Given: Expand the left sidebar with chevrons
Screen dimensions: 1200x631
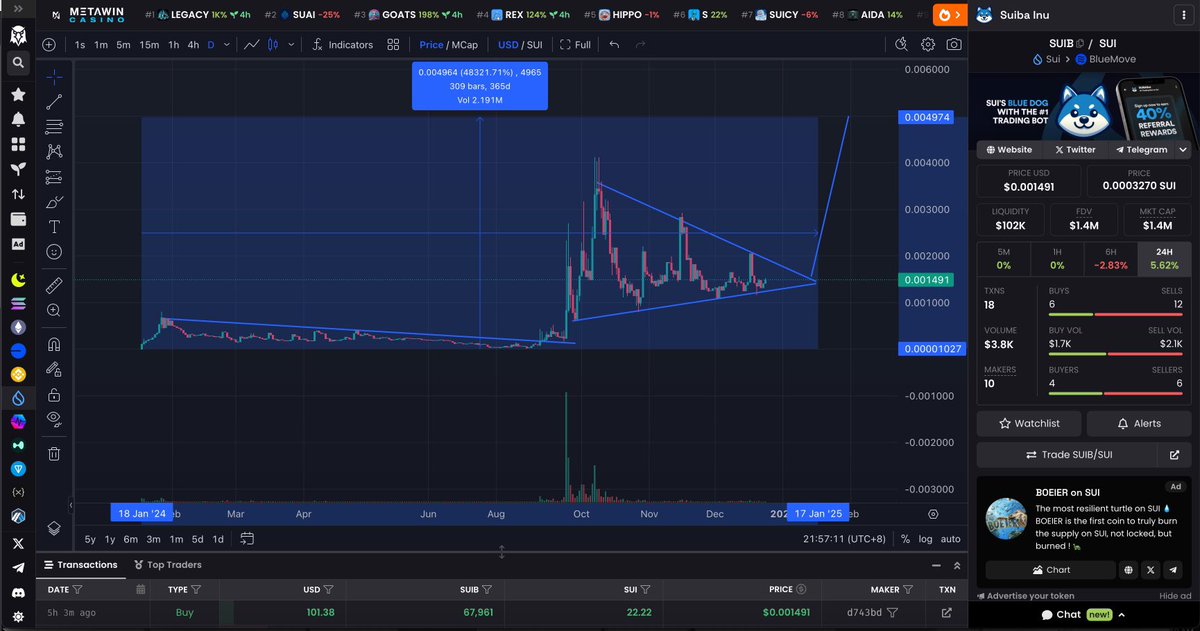Looking at the screenshot, I should point(18,7).
